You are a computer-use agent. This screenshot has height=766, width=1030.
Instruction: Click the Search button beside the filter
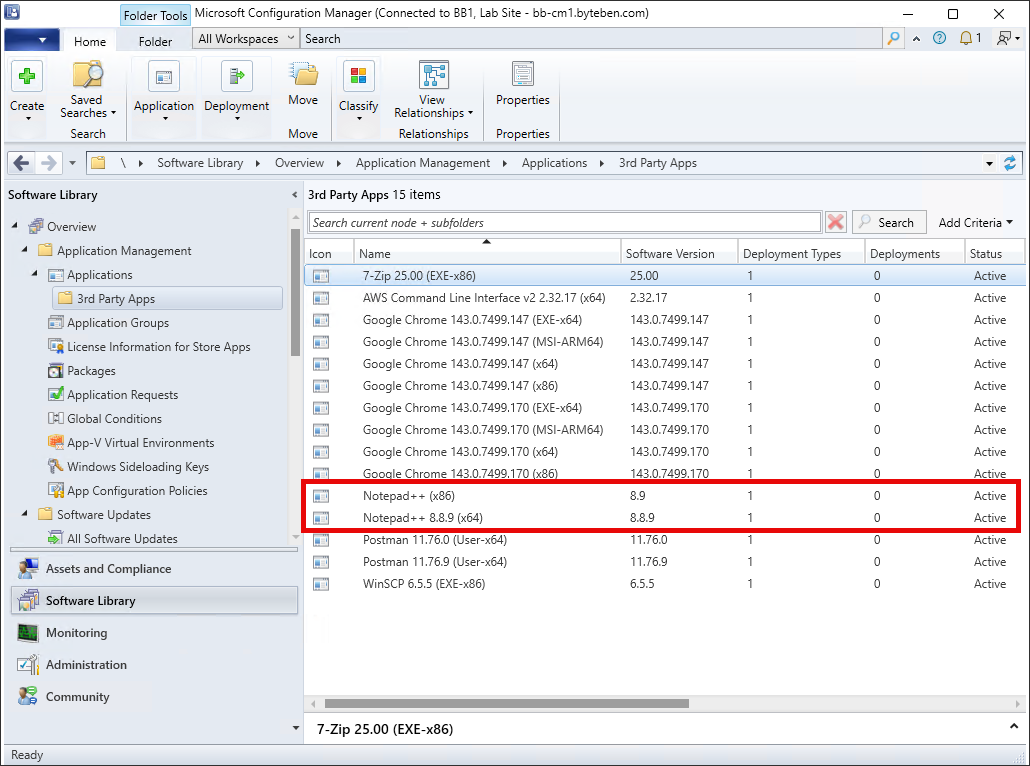click(886, 223)
